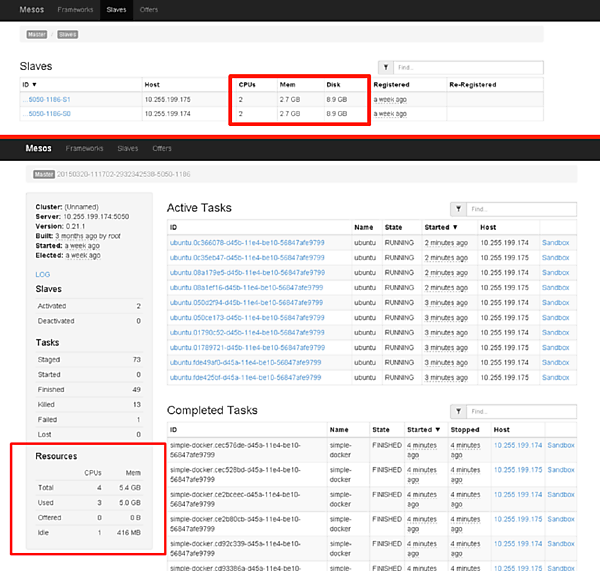
Task: Sort Active Tasks by the Started column
Action: tap(440, 227)
